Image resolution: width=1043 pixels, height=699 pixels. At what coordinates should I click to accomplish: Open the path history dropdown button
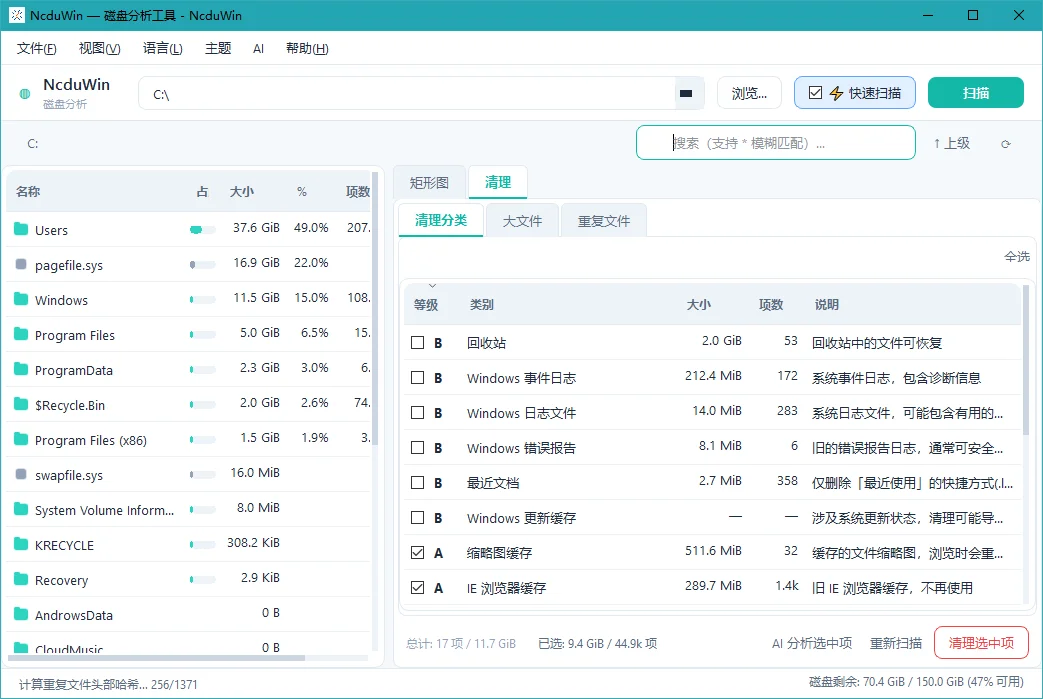click(686, 94)
